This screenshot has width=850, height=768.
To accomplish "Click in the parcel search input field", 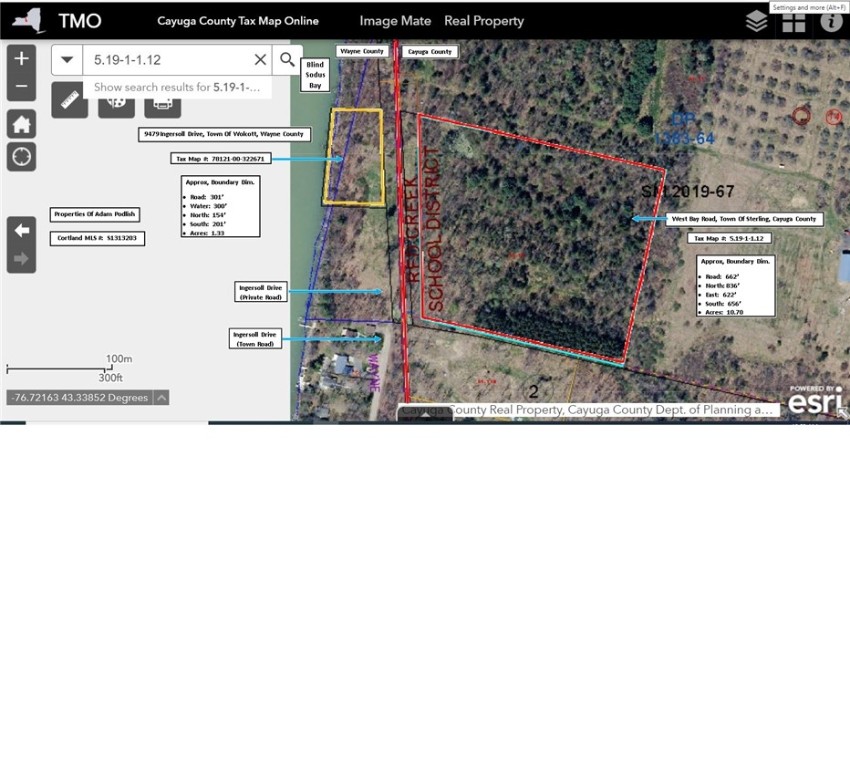I will click(x=165, y=60).
